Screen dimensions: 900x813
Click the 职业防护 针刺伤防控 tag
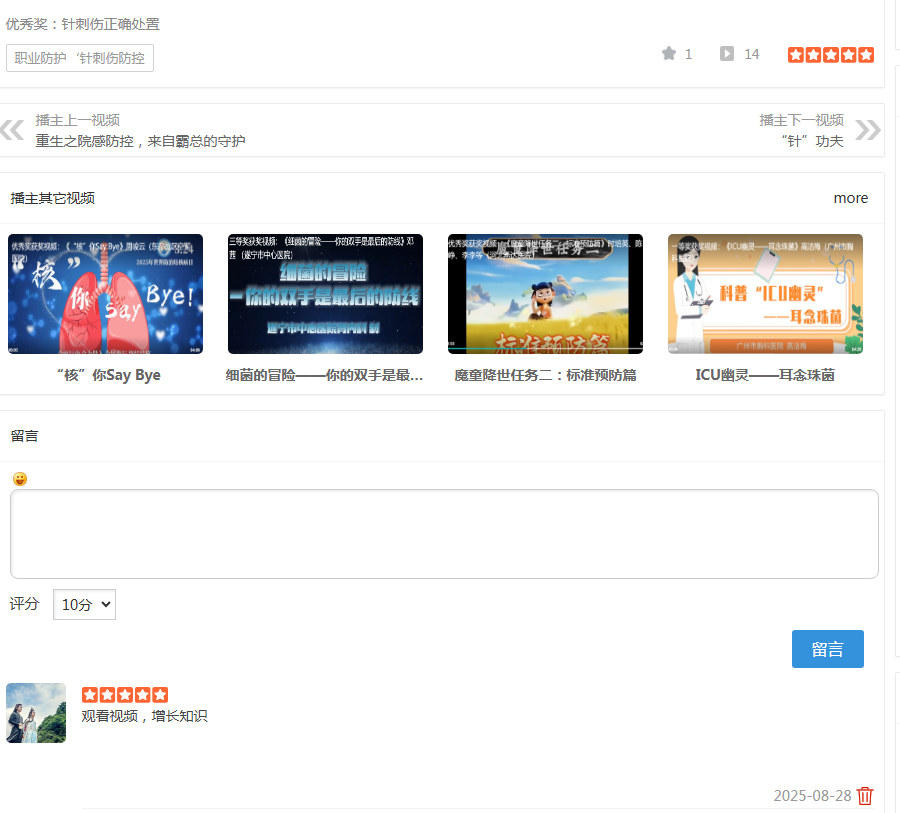(x=80, y=58)
